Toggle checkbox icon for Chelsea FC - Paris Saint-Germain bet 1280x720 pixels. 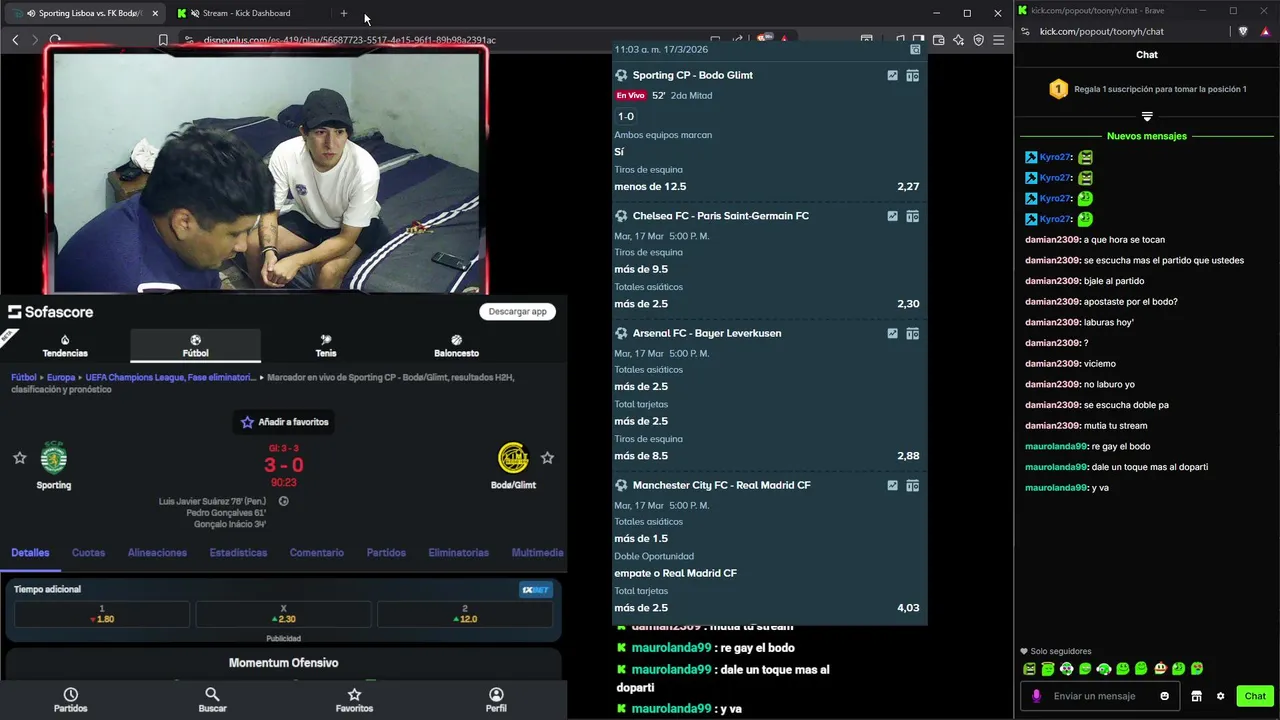[893, 216]
